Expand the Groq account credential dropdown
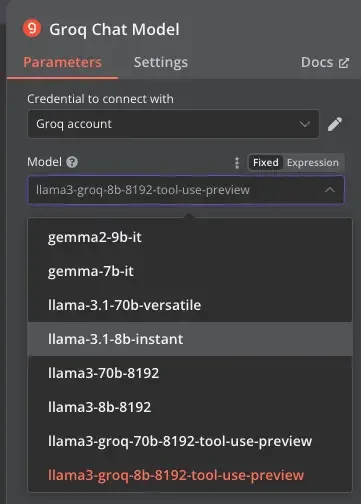The height and width of the screenshot is (504, 361). 173,124
